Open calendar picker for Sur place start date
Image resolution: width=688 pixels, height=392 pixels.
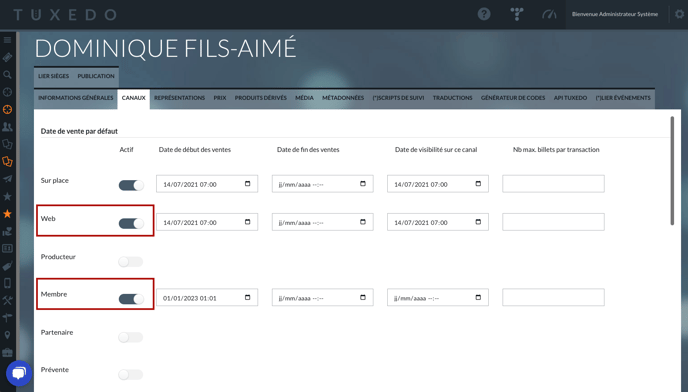click(247, 184)
